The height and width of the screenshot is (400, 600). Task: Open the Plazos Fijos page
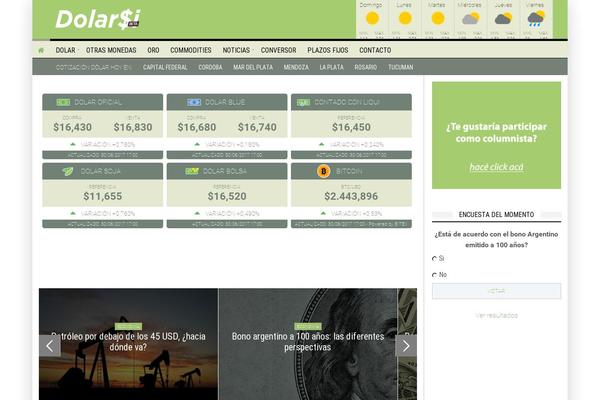click(328, 50)
